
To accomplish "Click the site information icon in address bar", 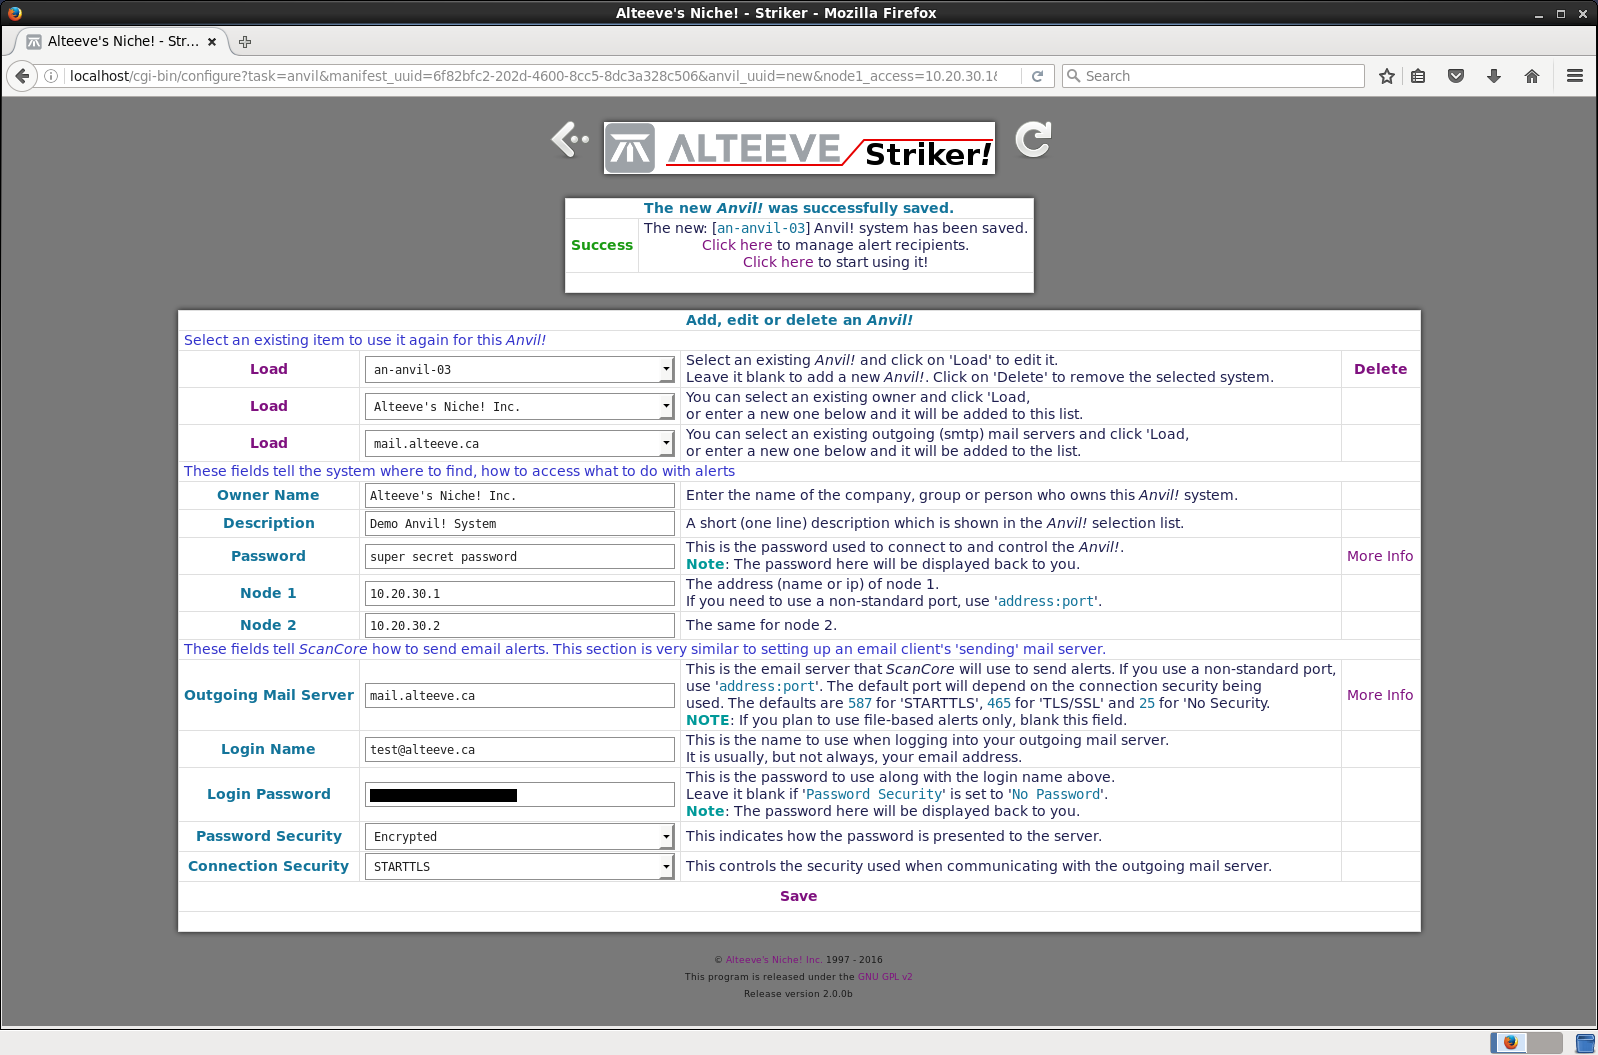I will 51,76.
